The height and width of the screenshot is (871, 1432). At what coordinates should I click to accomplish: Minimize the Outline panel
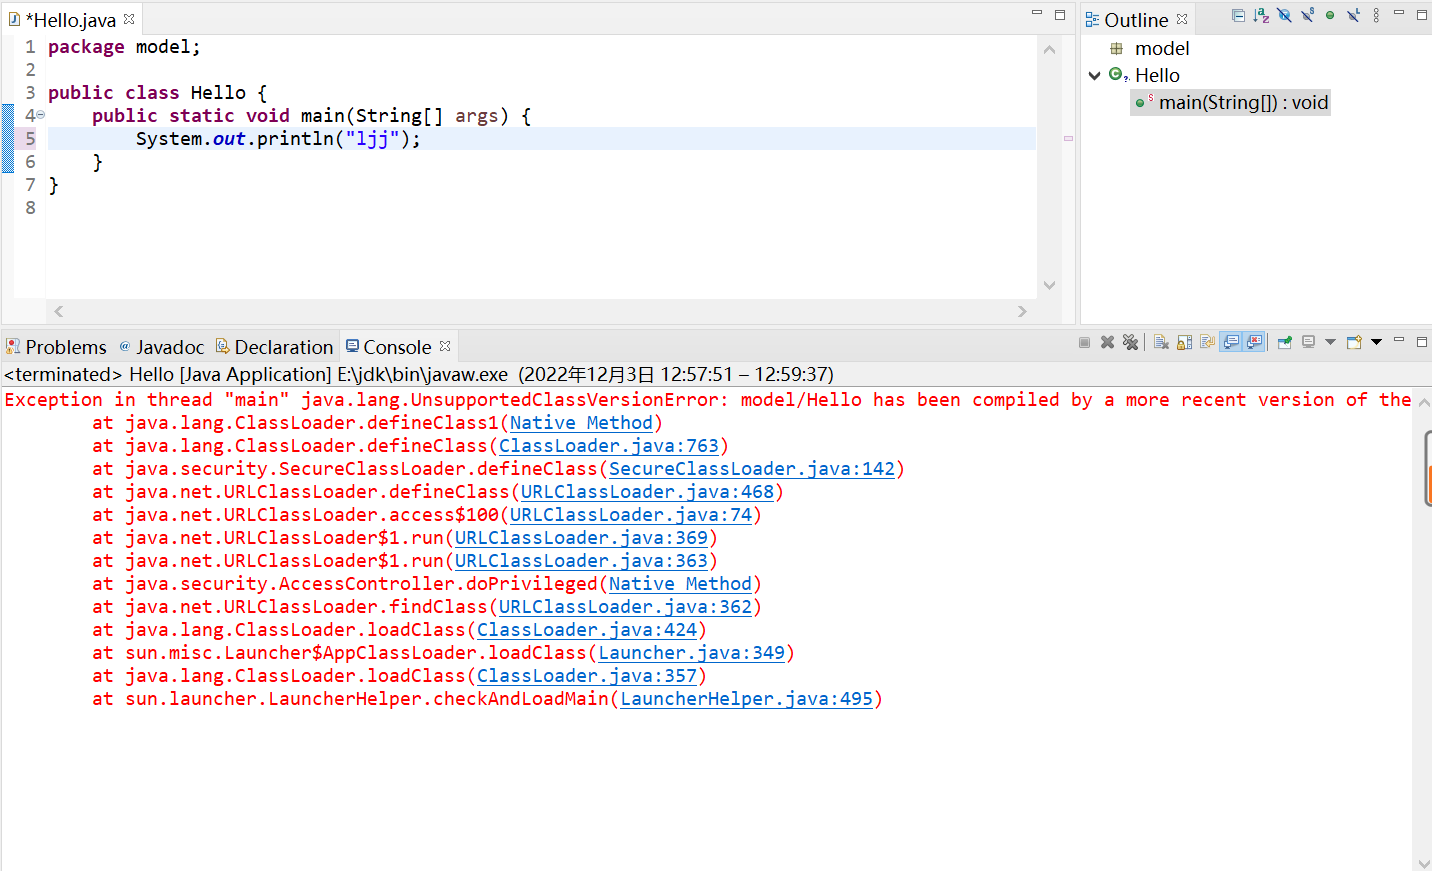pos(1399,12)
